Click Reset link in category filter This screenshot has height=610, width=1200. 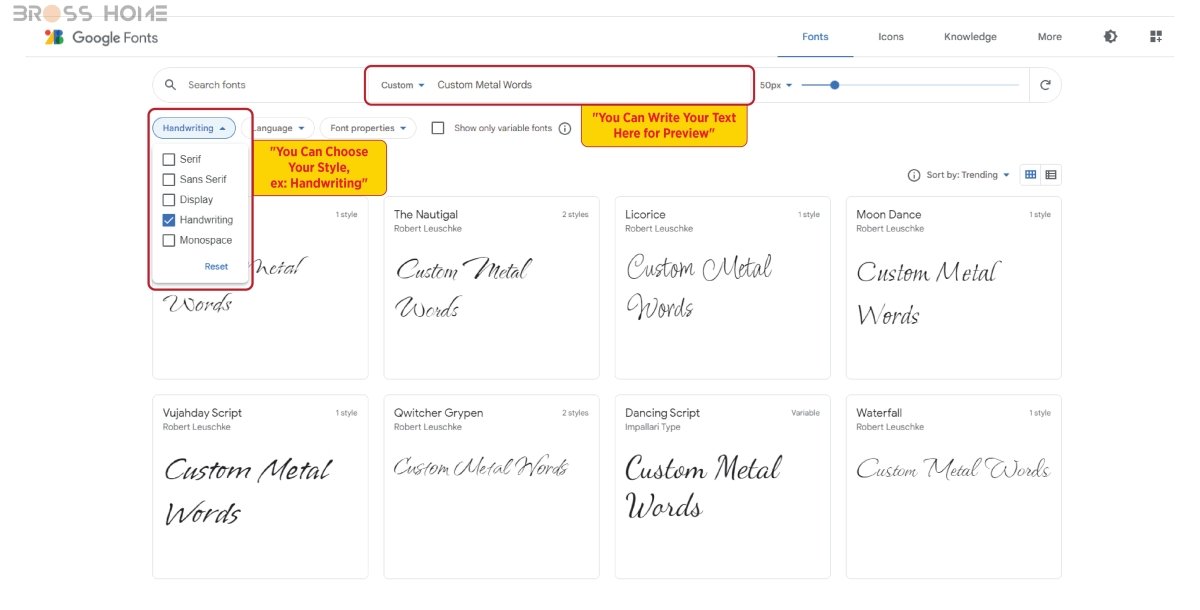(x=216, y=267)
